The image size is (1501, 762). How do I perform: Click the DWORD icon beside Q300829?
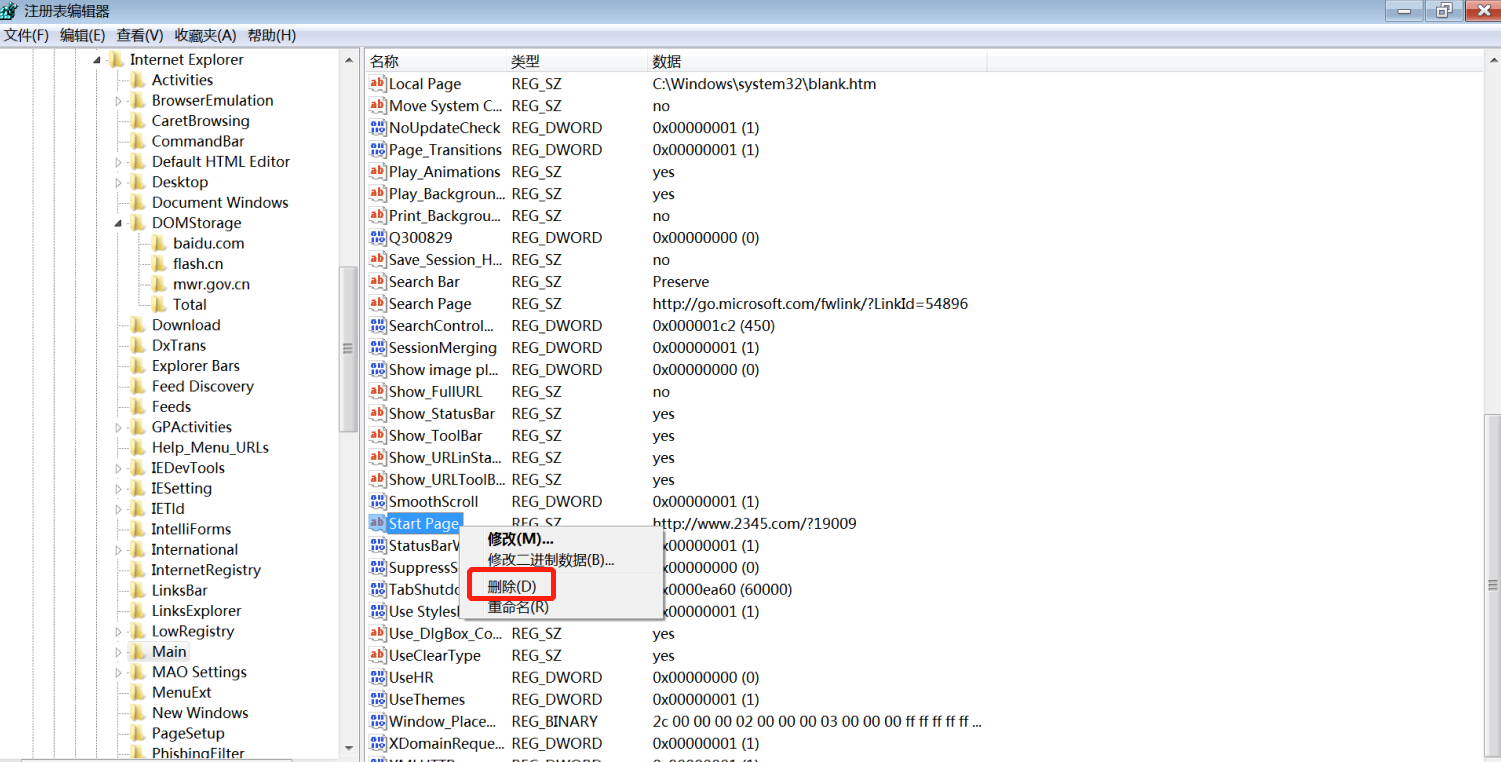point(378,237)
